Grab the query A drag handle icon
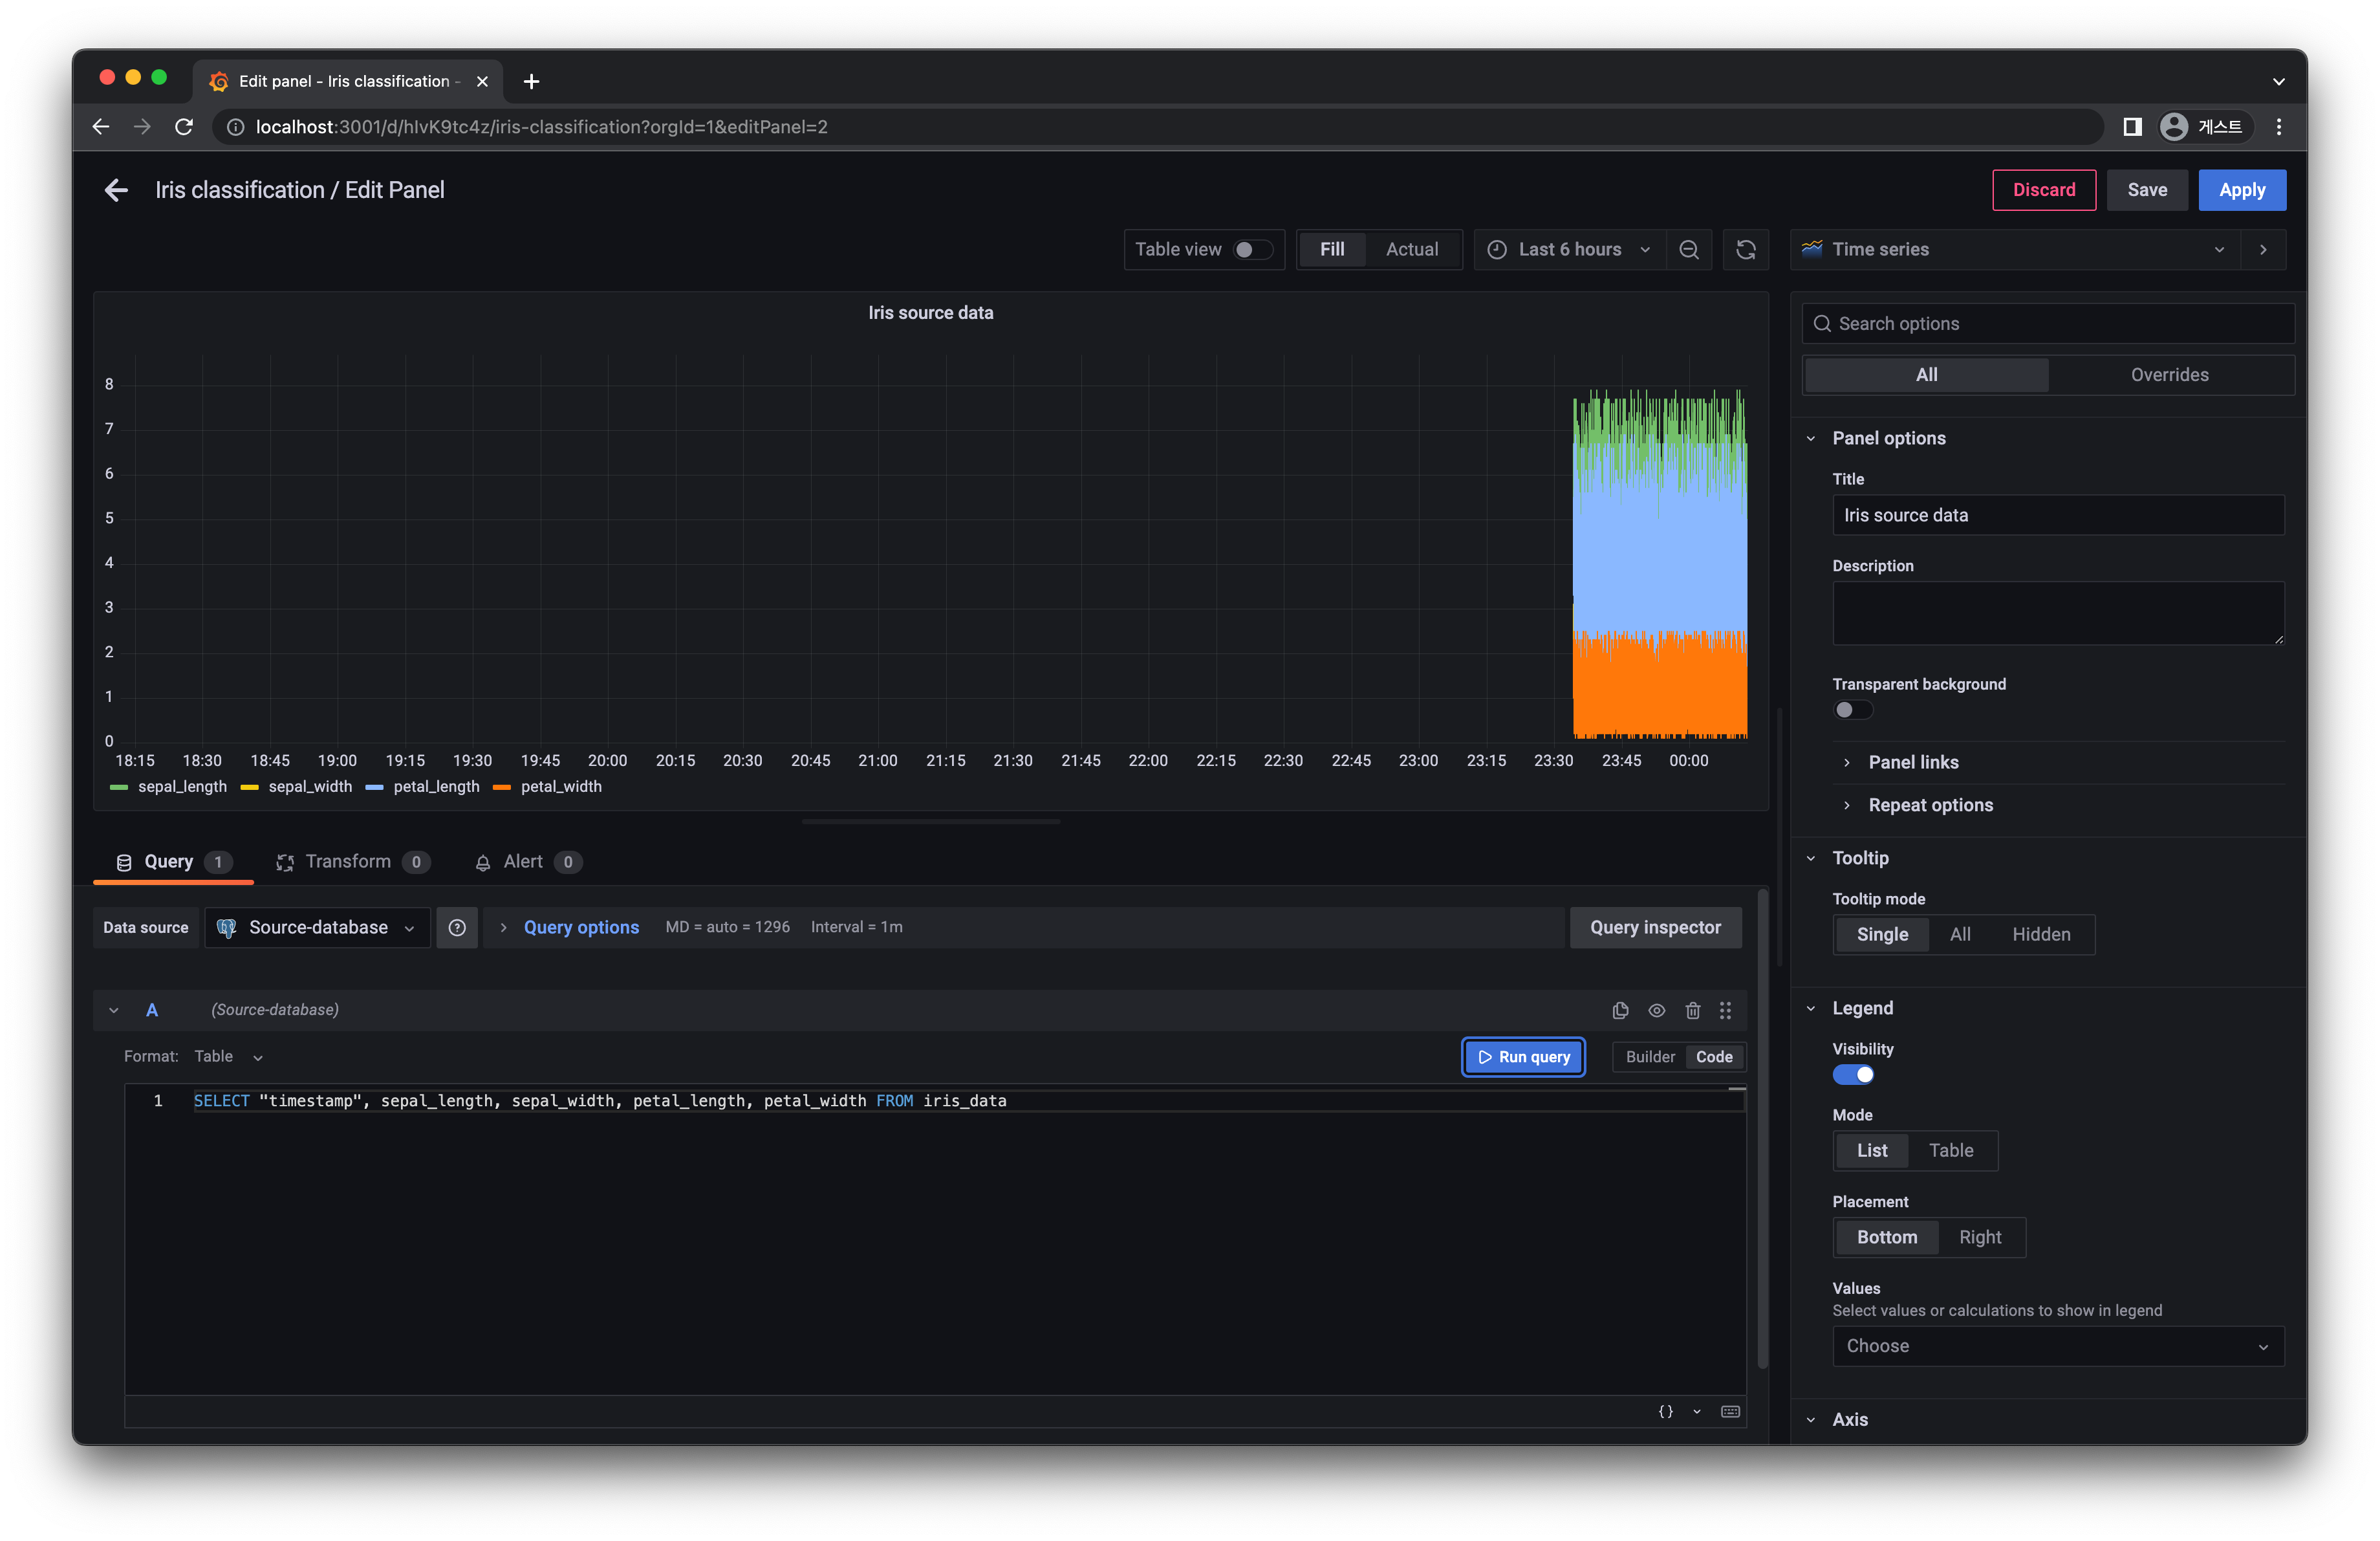This screenshot has width=2380, height=1541. [x=1726, y=1011]
